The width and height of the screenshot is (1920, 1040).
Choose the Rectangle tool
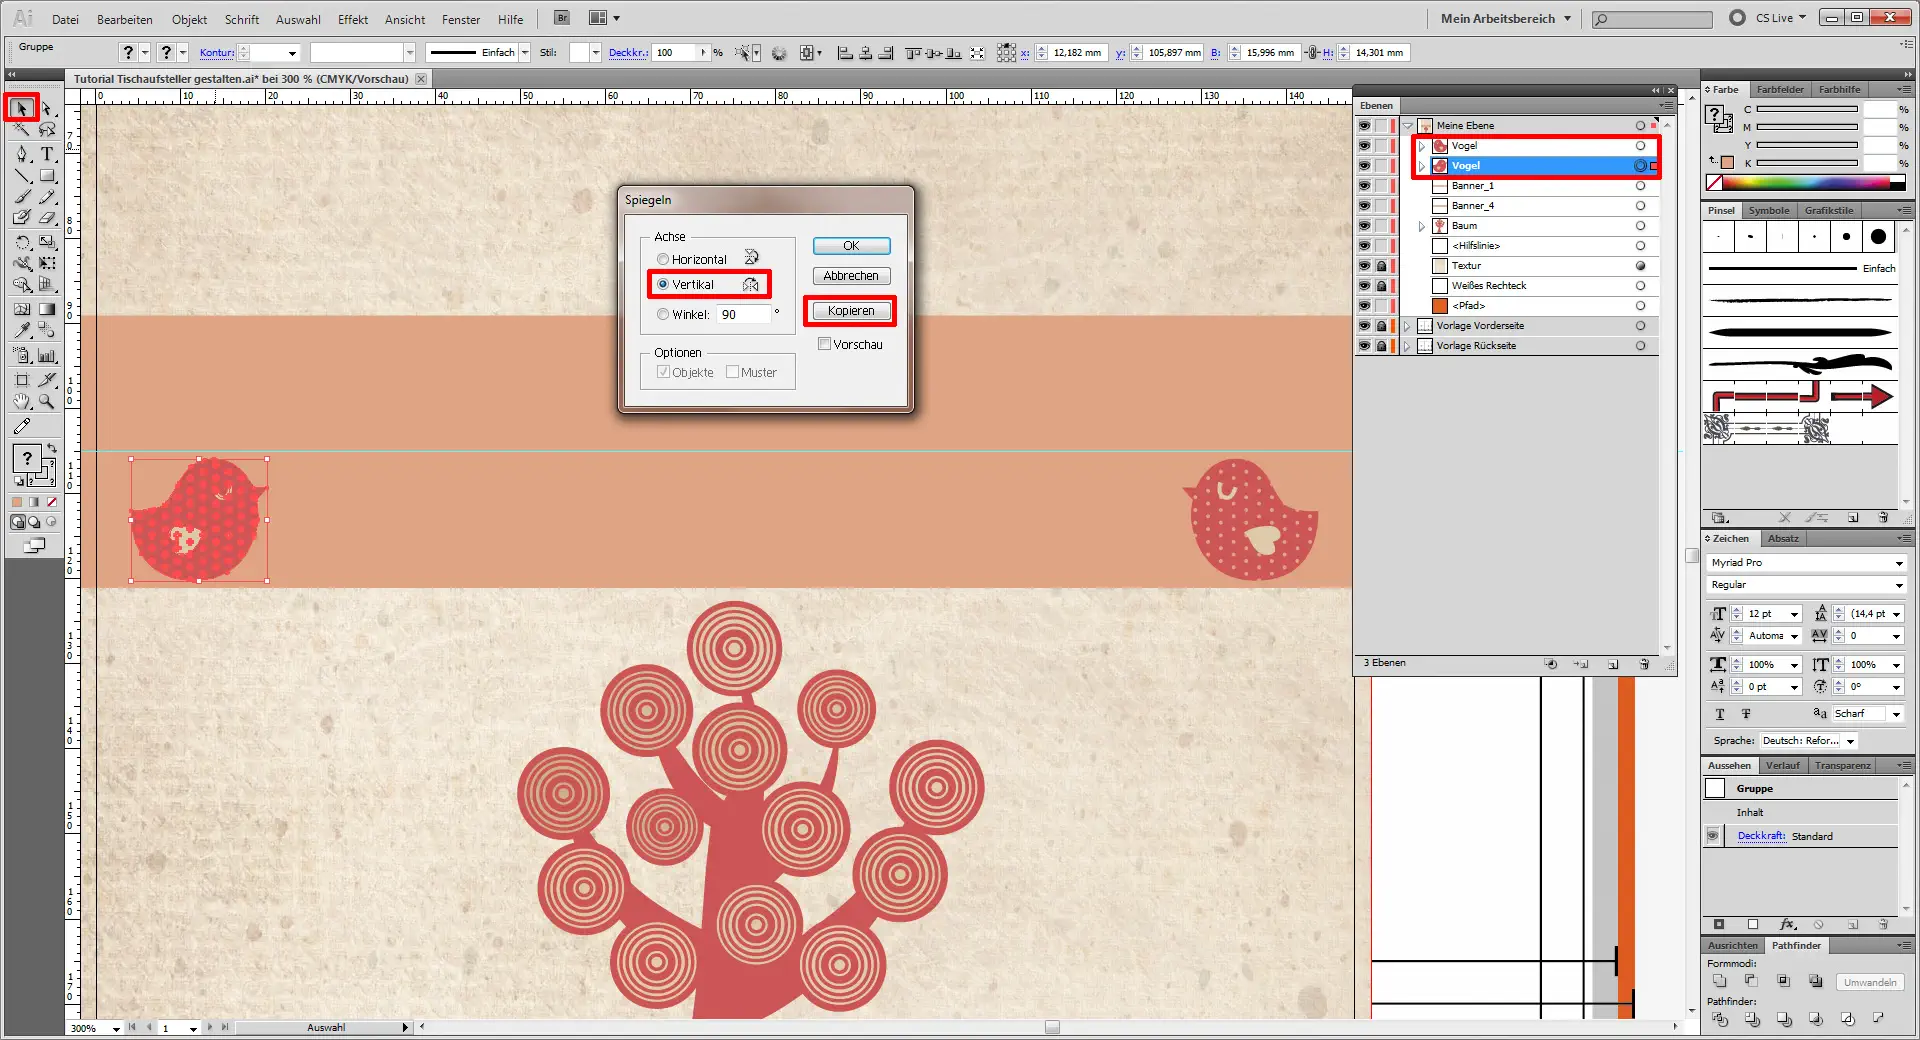tap(46, 176)
